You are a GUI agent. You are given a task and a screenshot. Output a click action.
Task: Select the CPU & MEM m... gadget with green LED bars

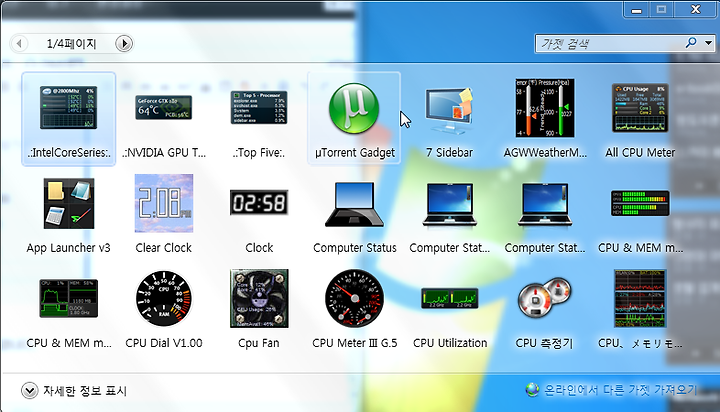640,203
